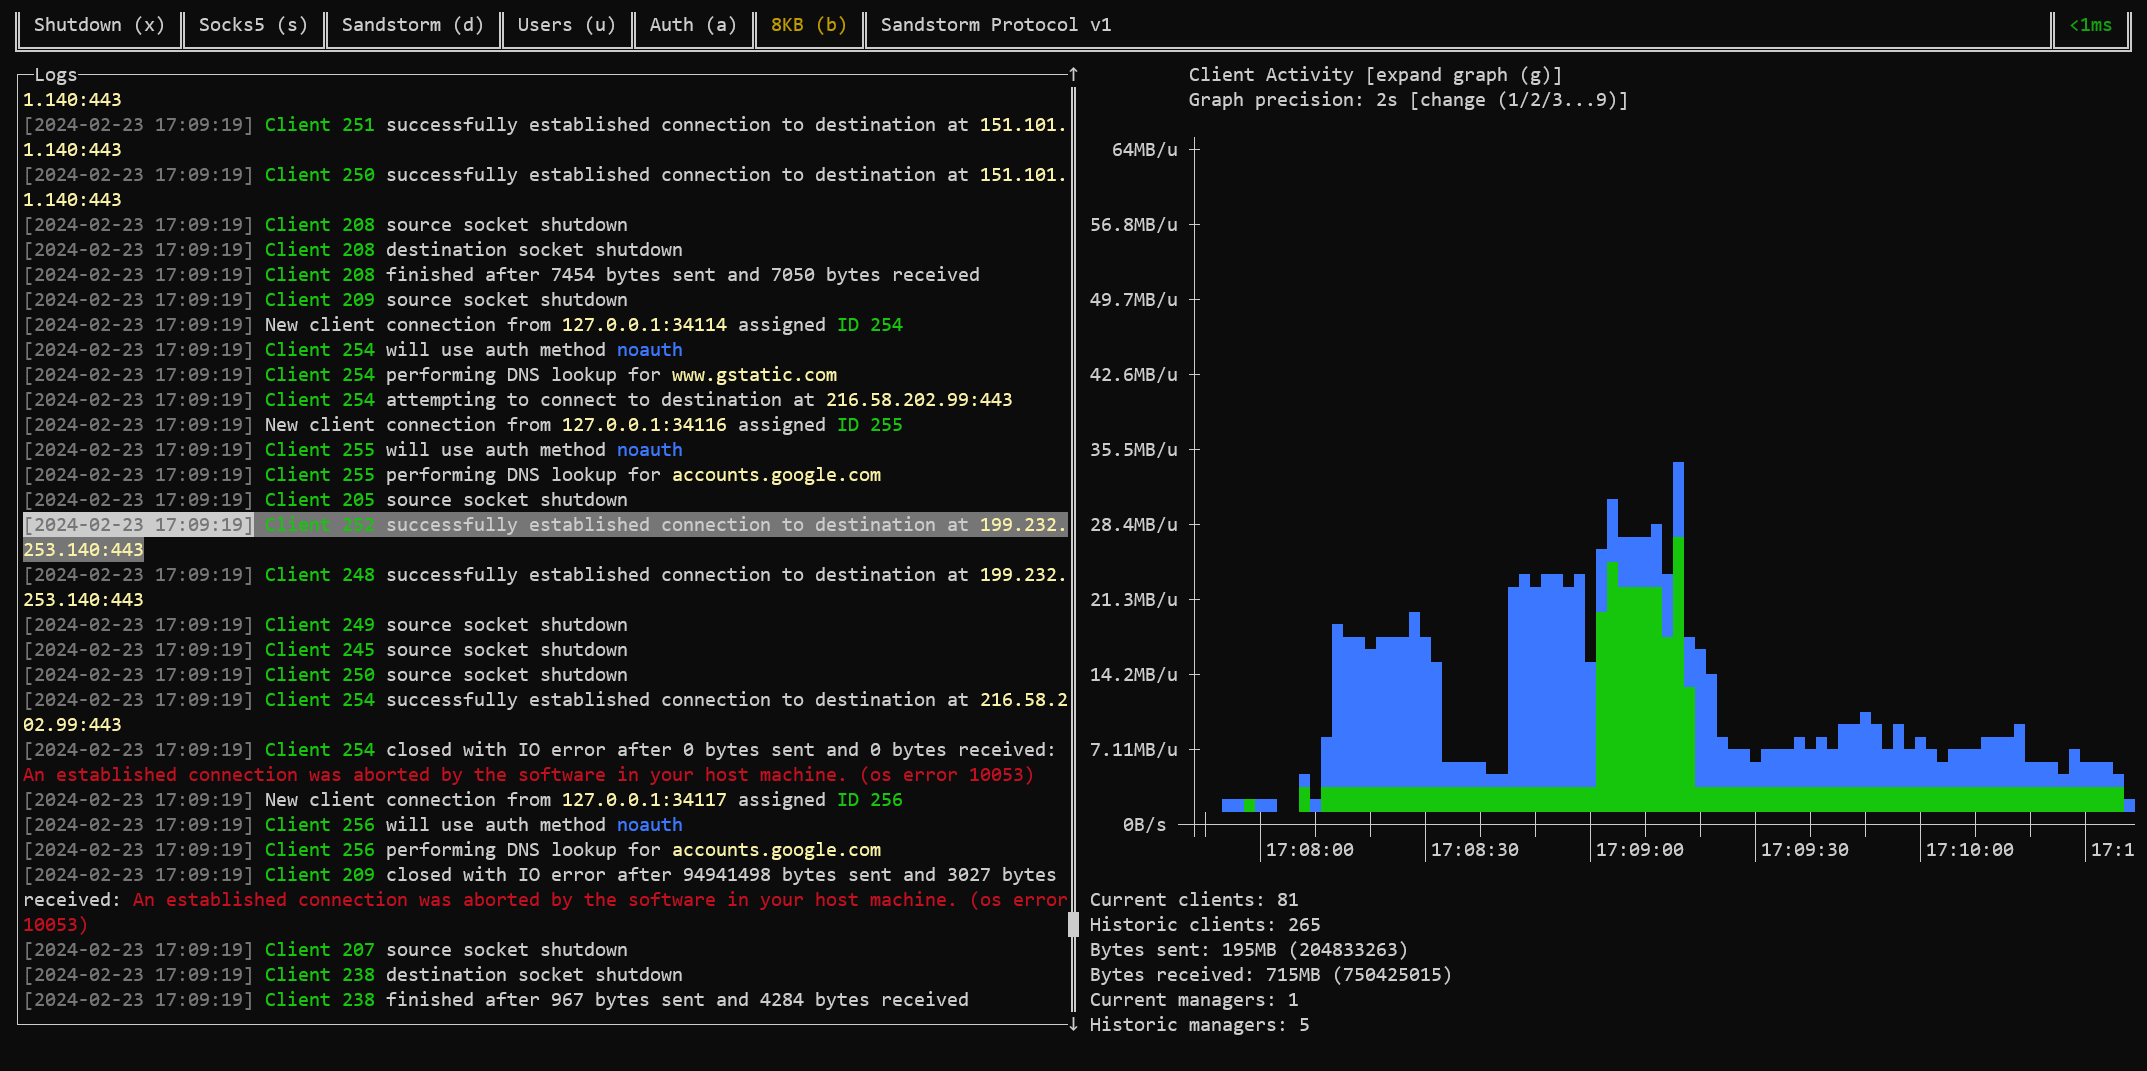Viewport: 2147px width, 1071px height.
Task: Click the Historic managers: 5 stat
Action: (1200, 1025)
